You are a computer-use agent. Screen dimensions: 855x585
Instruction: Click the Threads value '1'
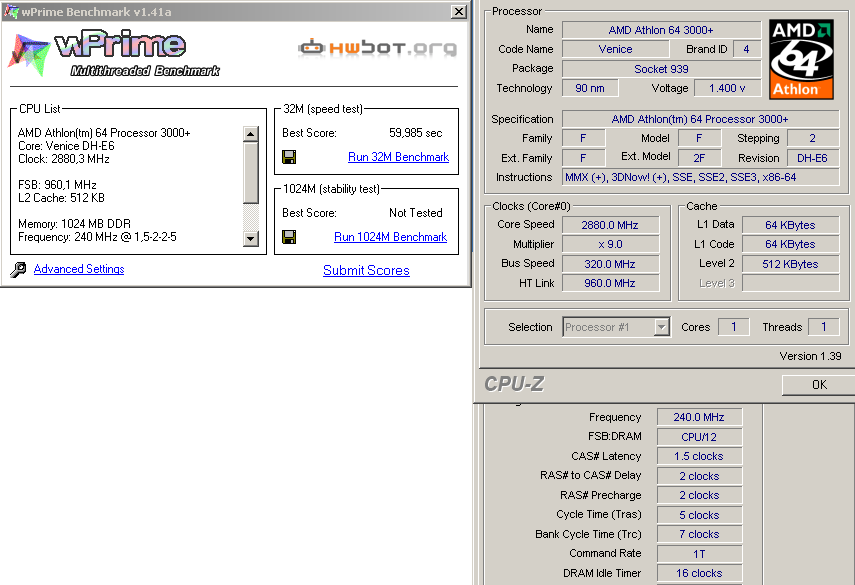pyautogui.click(x=824, y=327)
